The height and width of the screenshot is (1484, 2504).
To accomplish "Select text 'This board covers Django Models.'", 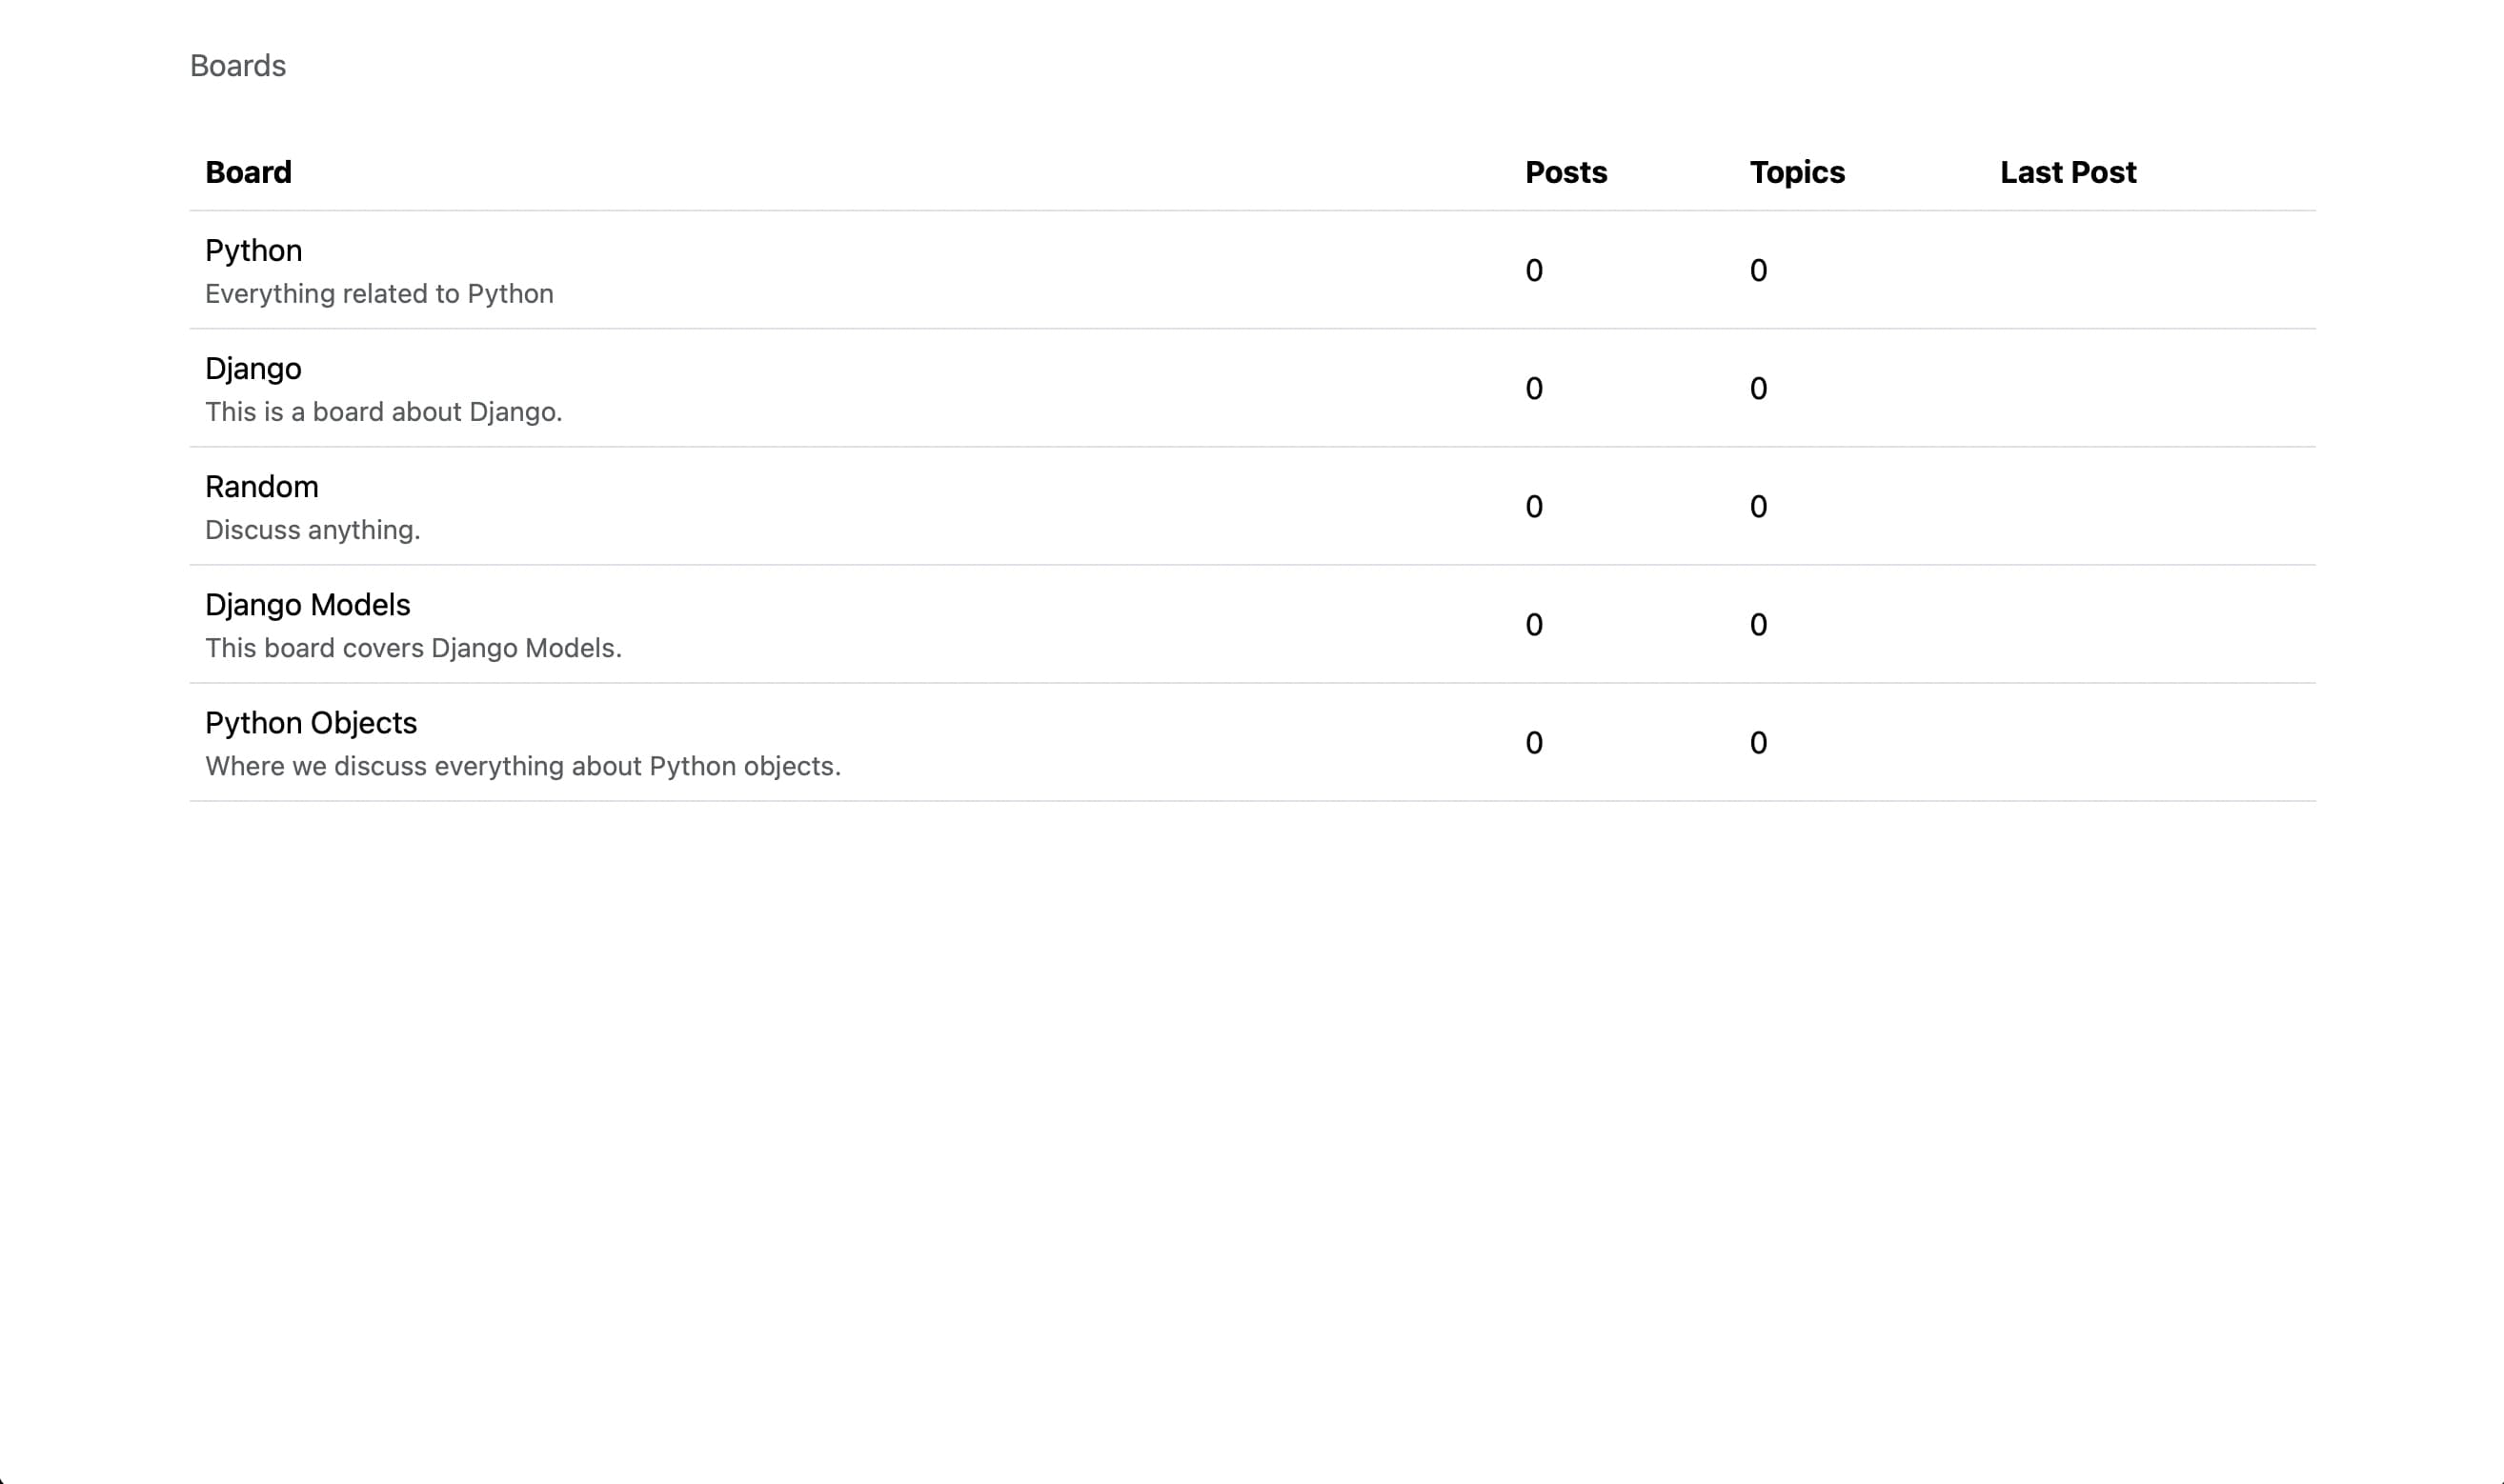I will pos(413,648).
